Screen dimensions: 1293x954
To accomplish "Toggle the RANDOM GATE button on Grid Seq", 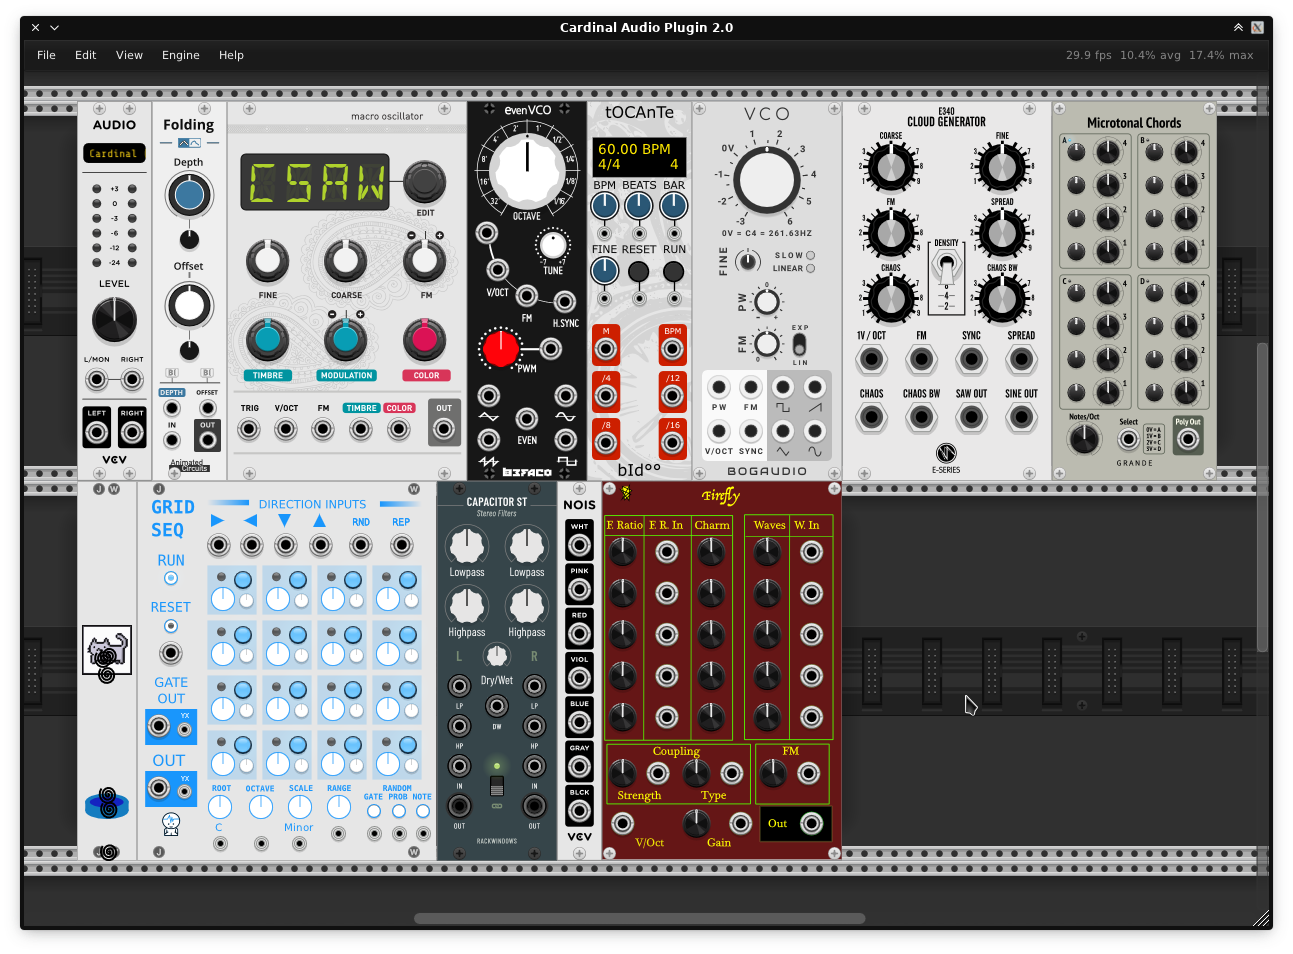I will click(373, 811).
